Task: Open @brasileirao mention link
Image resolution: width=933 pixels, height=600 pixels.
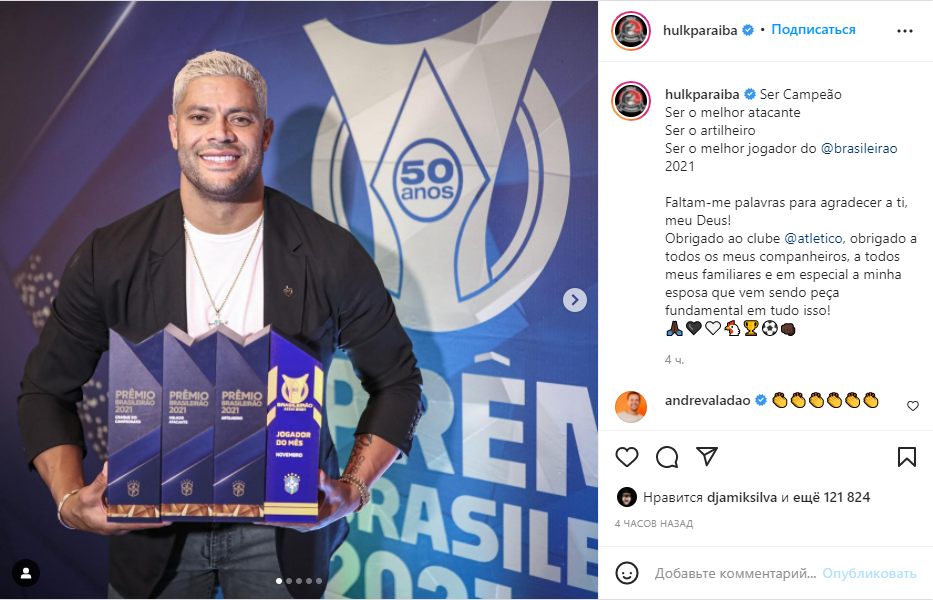Action: pos(859,148)
